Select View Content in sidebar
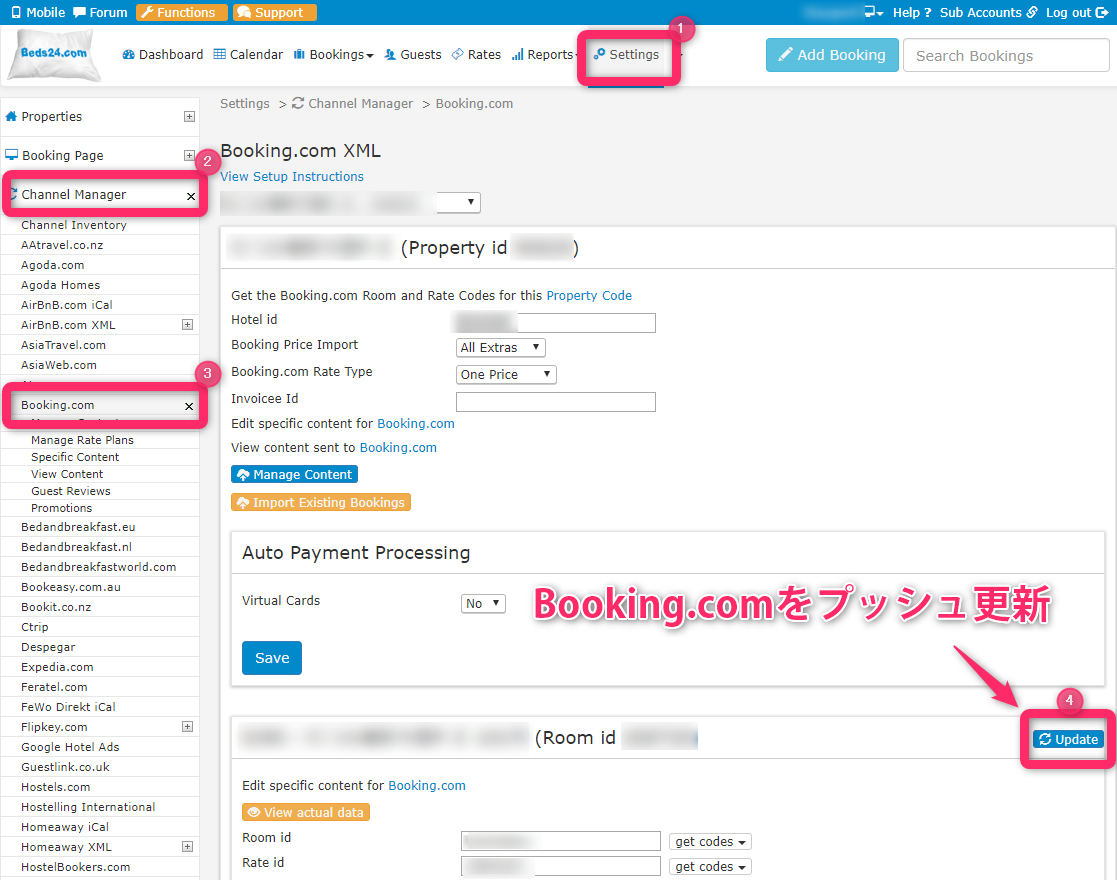The width and height of the screenshot is (1117, 880). [x=68, y=474]
